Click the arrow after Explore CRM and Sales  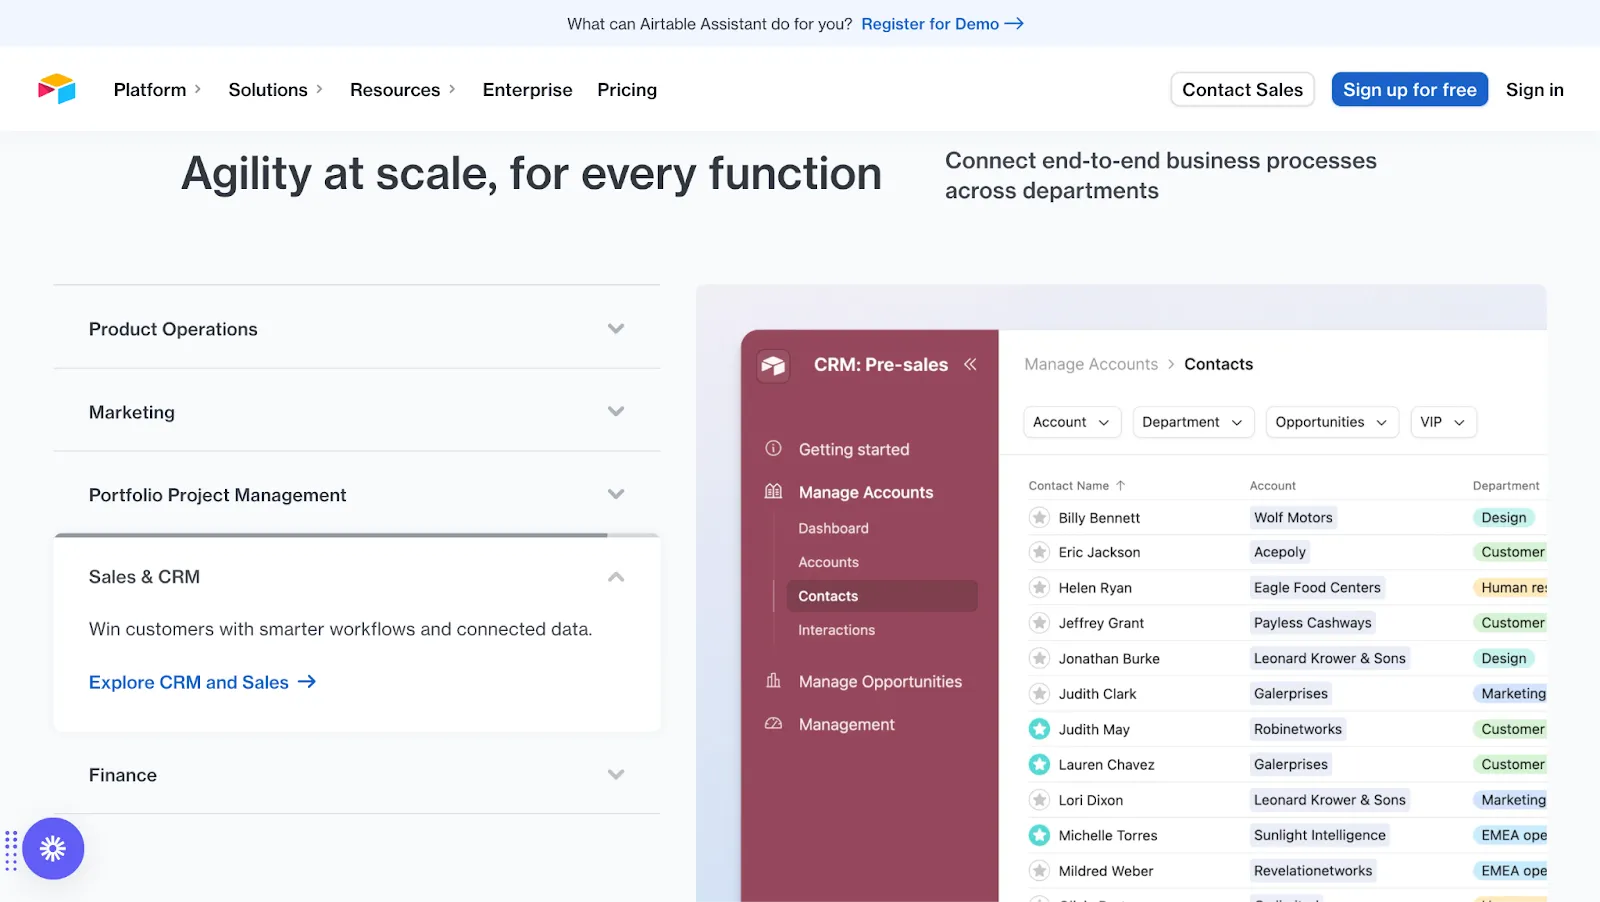(307, 681)
